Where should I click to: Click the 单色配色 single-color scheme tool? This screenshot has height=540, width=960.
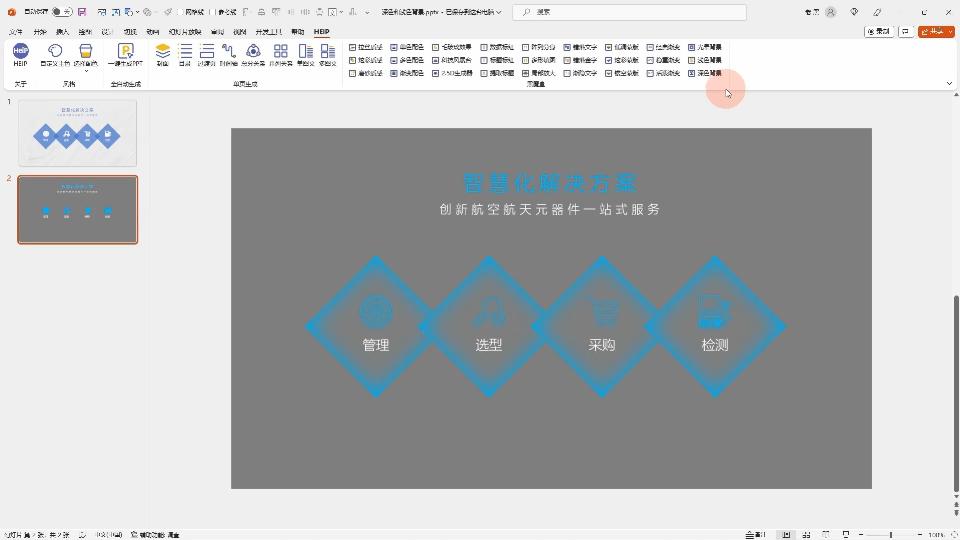[407, 47]
